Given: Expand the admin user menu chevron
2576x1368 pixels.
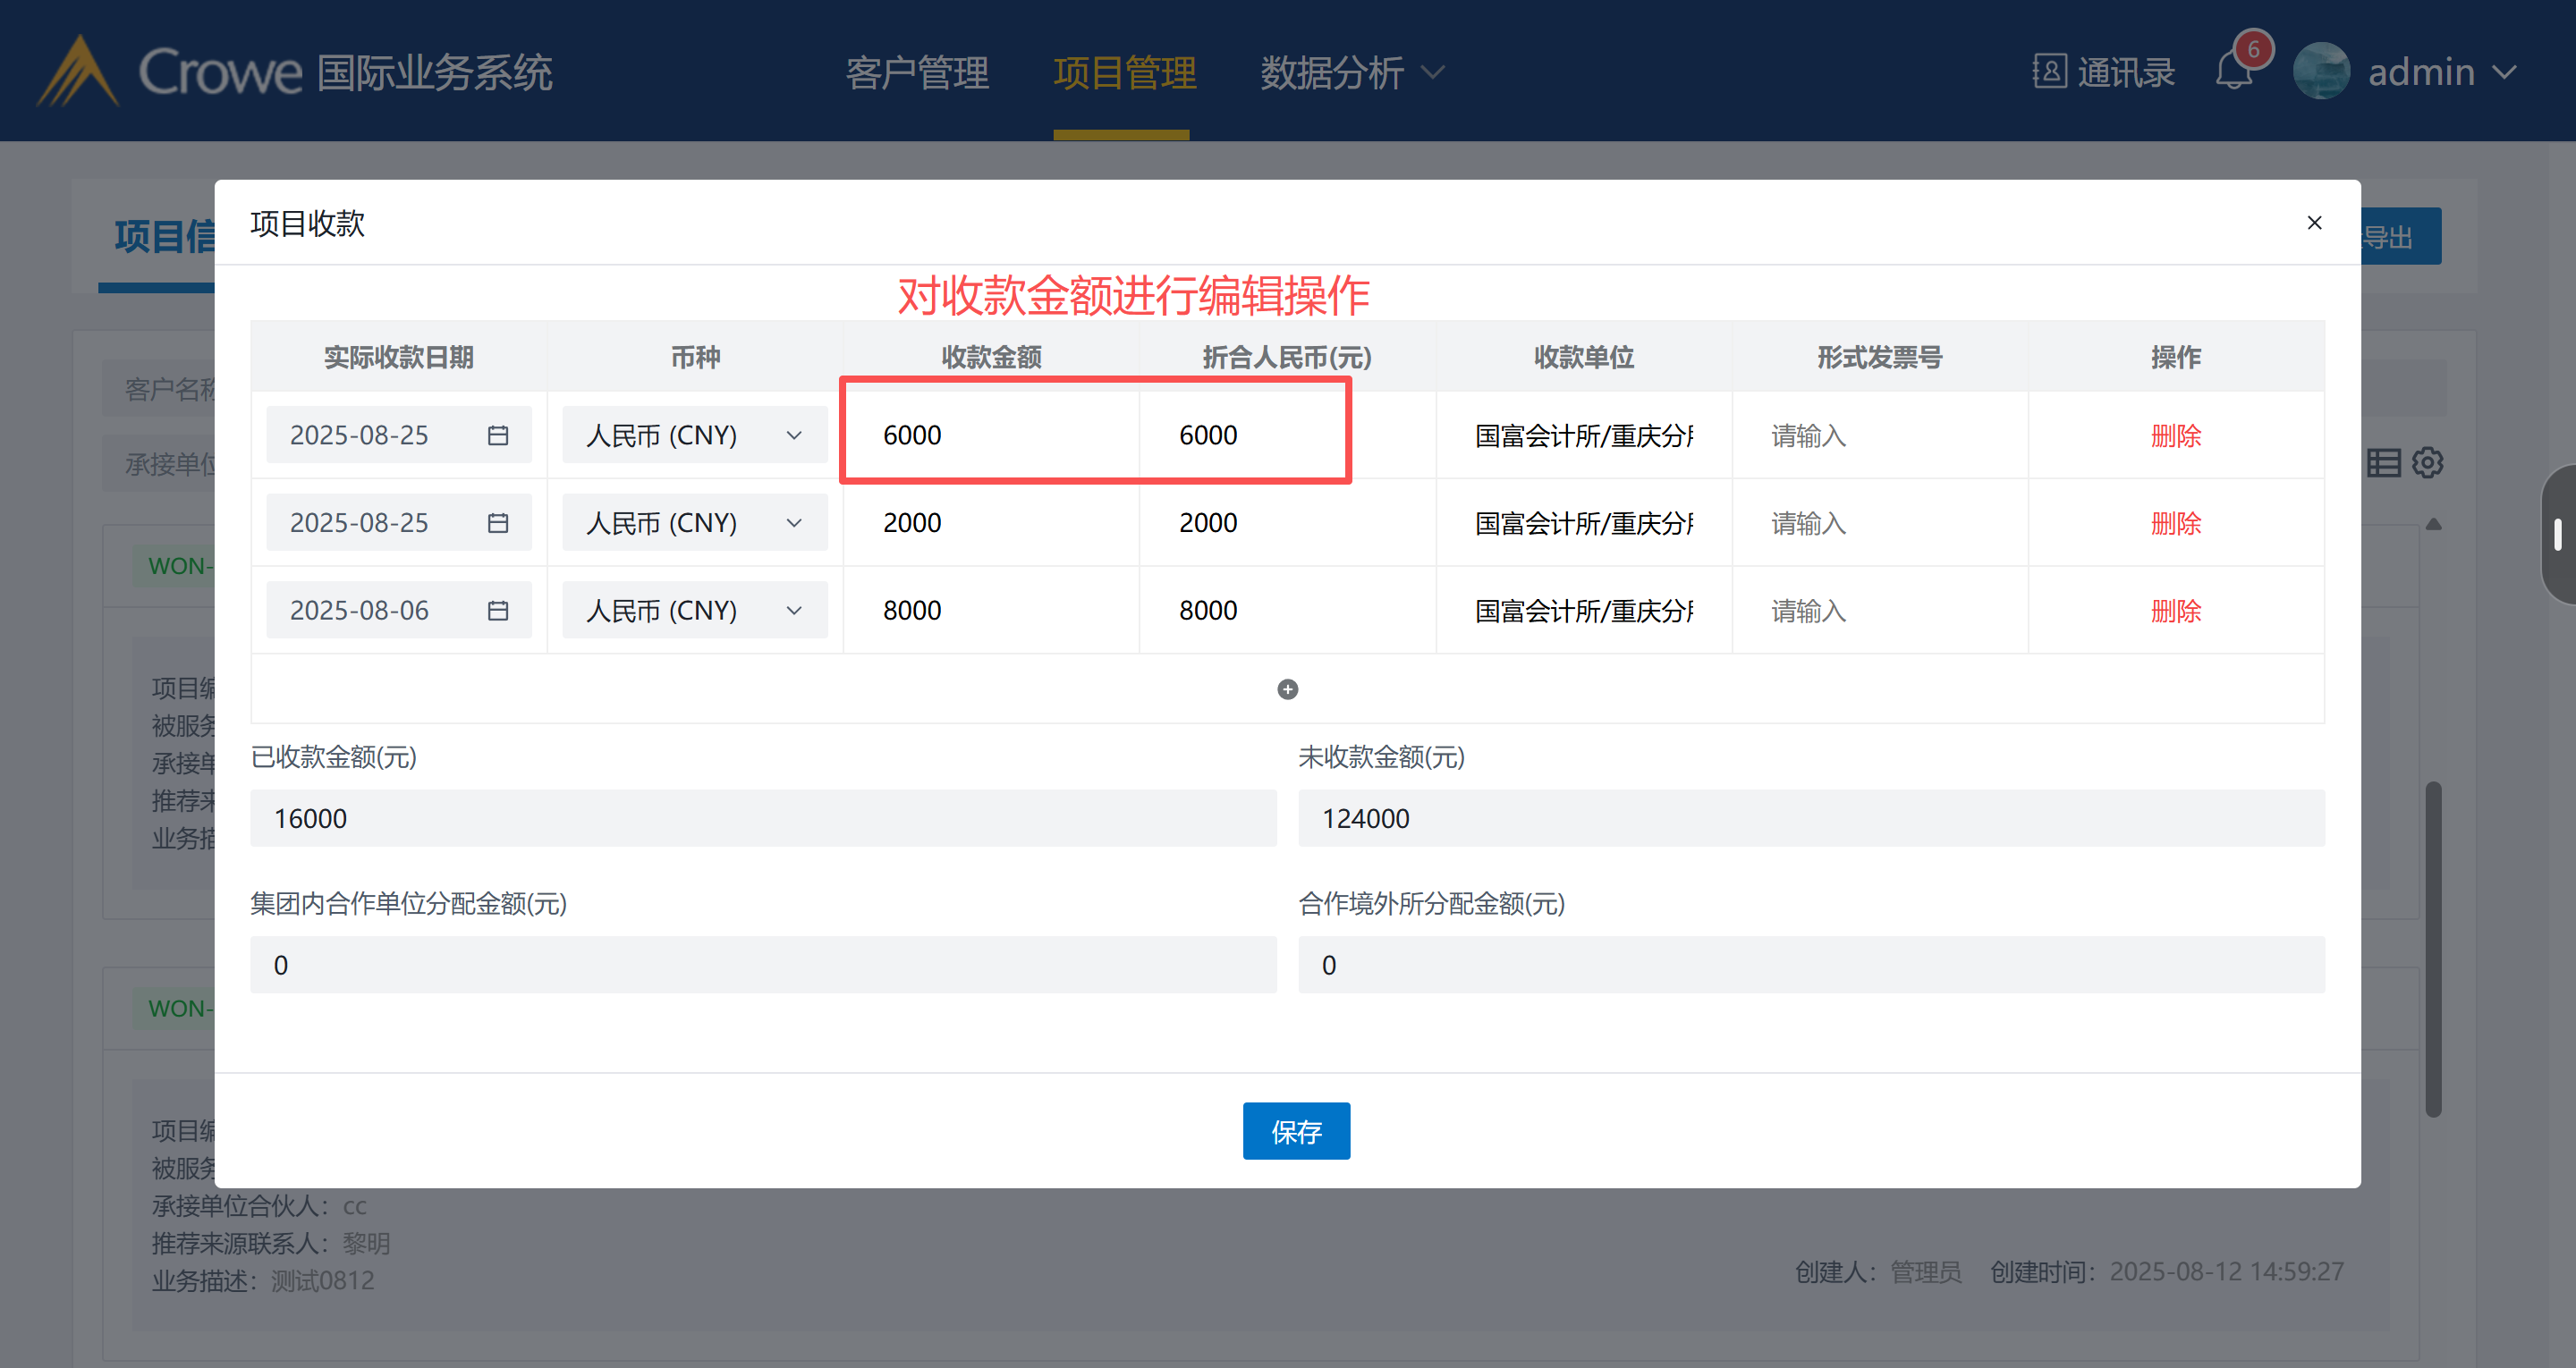Looking at the screenshot, I should [2505, 72].
